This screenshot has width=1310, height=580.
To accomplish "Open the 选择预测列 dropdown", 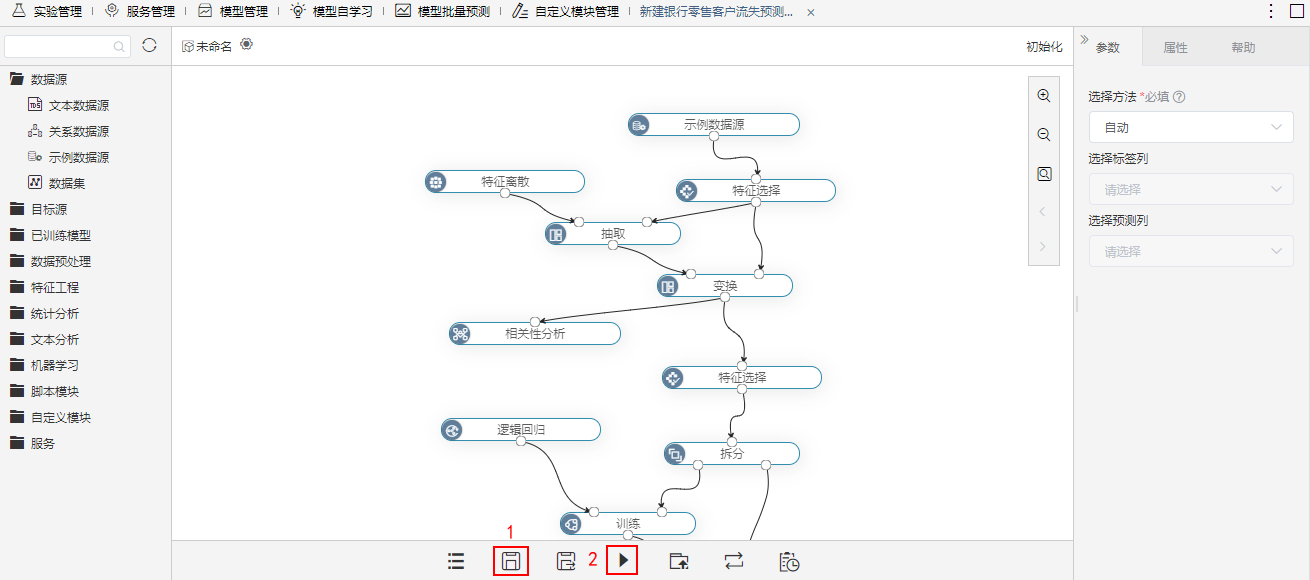I will (1191, 252).
